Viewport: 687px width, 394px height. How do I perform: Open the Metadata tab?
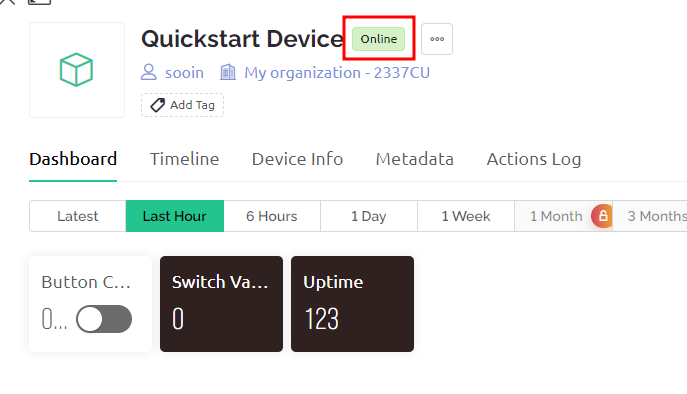(x=414, y=159)
